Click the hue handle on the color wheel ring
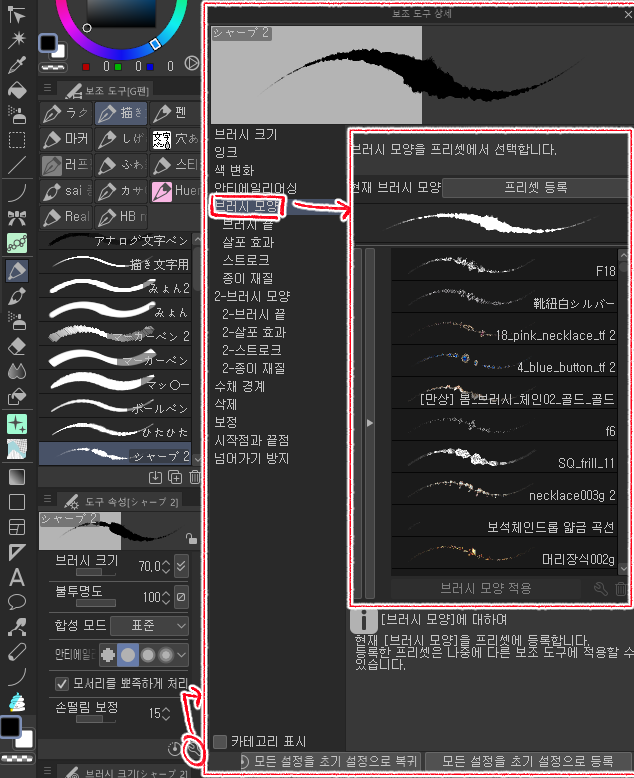This screenshot has width=634, height=778. coord(155,44)
